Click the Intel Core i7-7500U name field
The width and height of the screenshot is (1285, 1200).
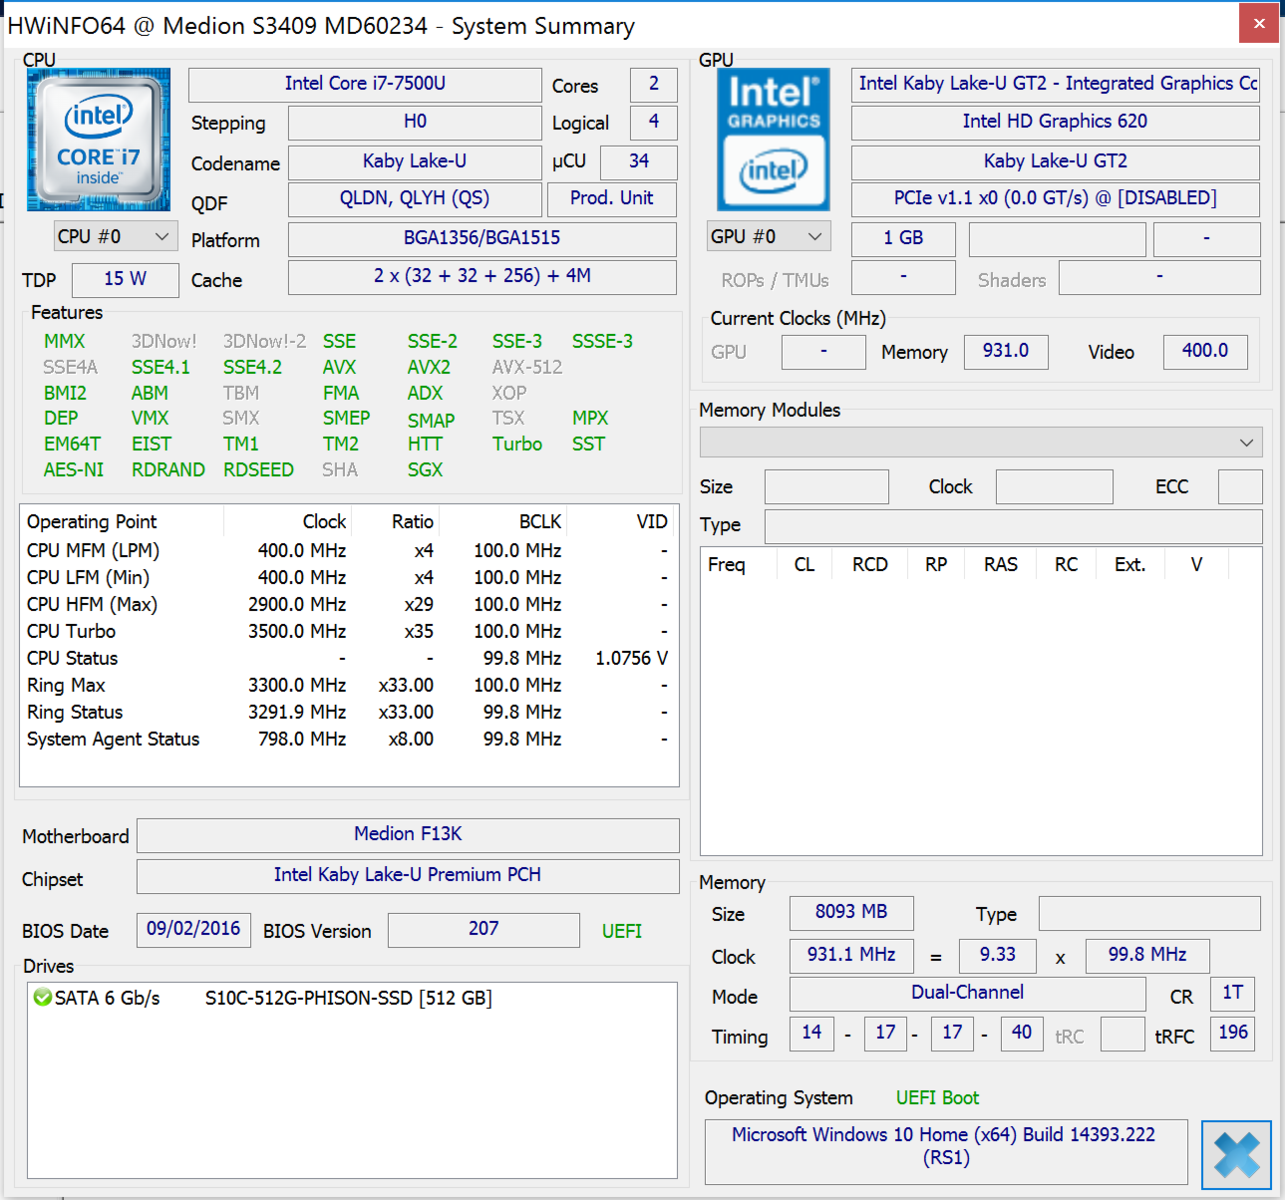pos(365,84)
